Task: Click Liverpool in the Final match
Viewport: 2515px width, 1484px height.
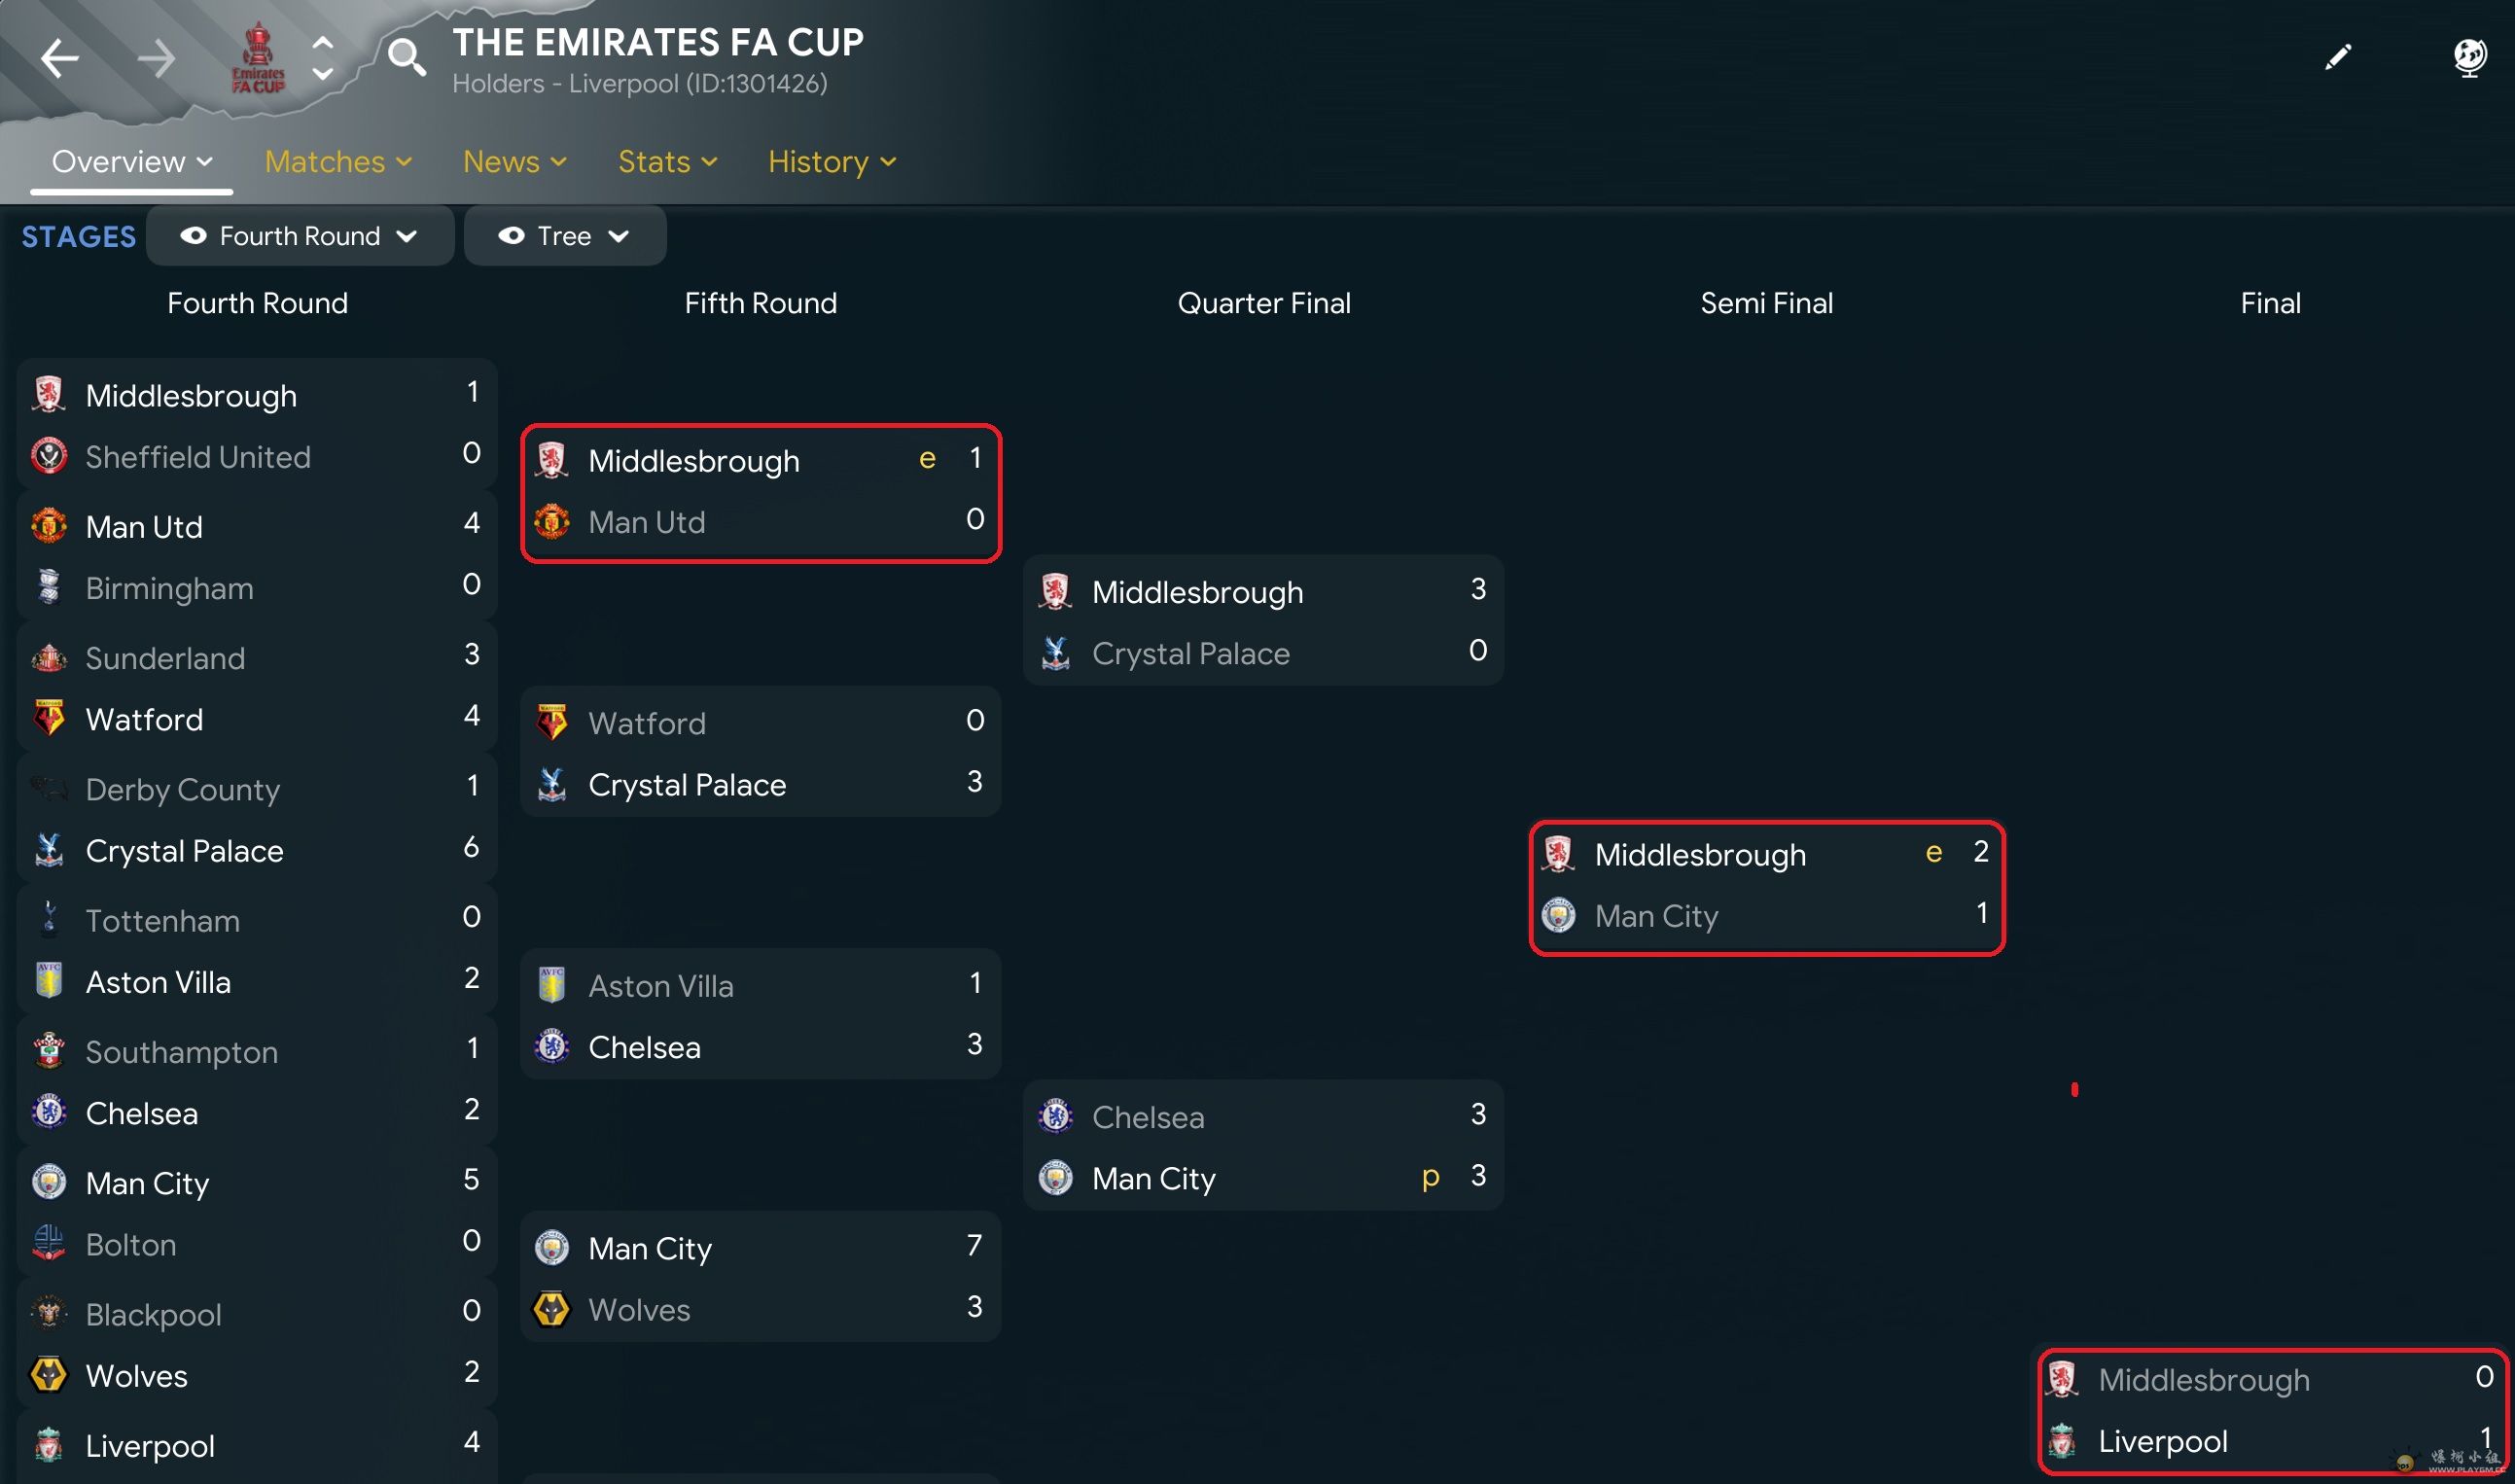Action: click(2162, 1441)
